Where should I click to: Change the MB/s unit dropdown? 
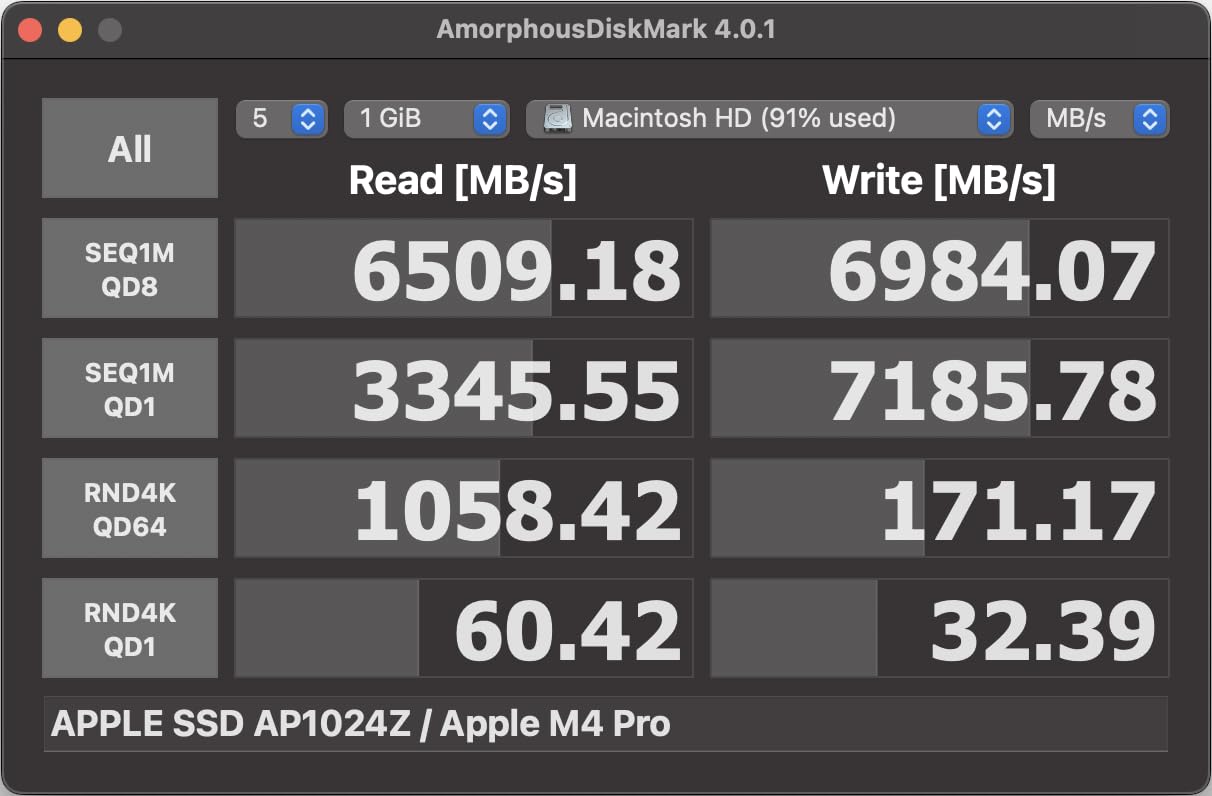coord(1099,119)
